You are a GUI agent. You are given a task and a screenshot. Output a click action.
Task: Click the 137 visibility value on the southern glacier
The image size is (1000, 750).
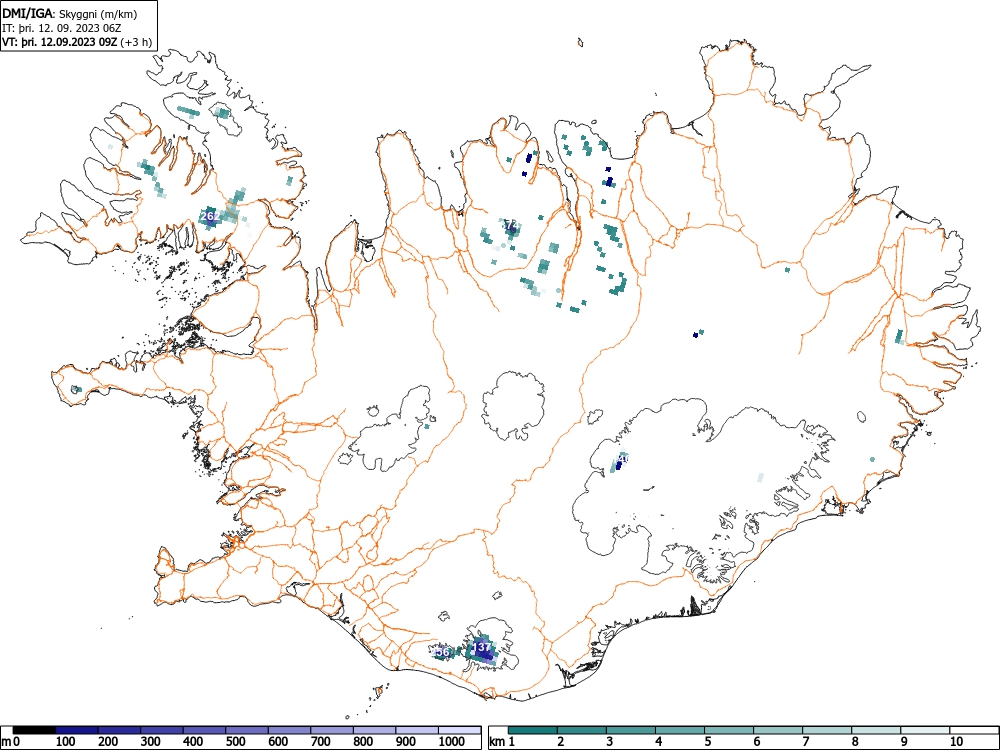click(482, 647)
